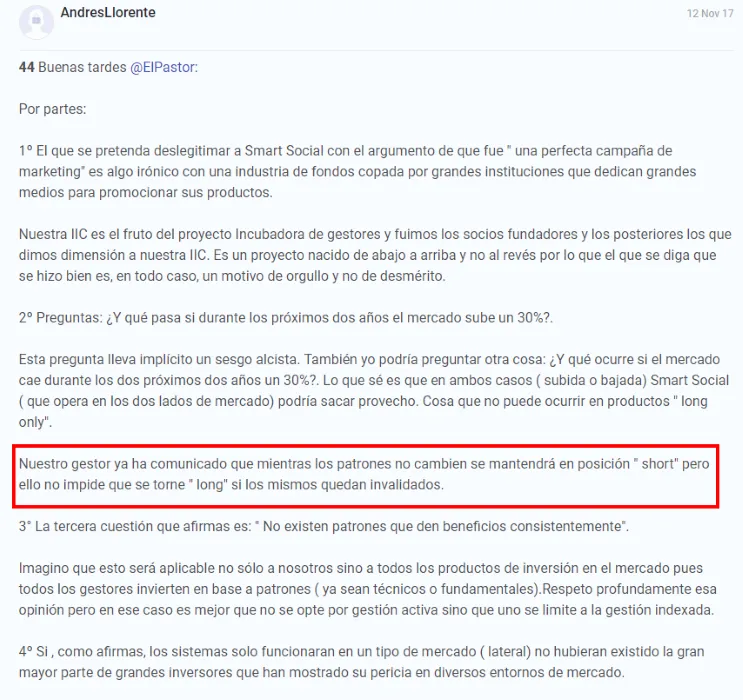Click the paragraph starting 'Nuestra IIC es el fruto'

375,255
